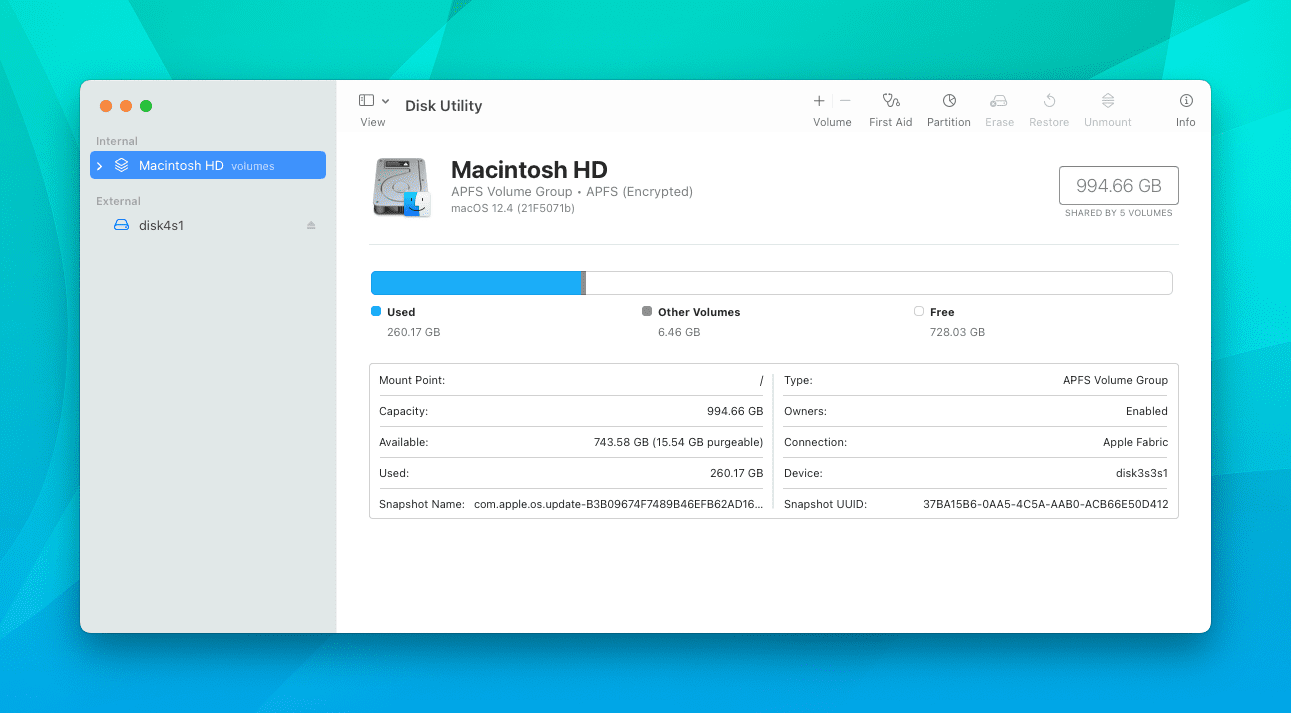The width and height of the screenshot is (1291, 713).
Task: Click the Macintosh HD drive icon image
Action: [x=402, y=187]
